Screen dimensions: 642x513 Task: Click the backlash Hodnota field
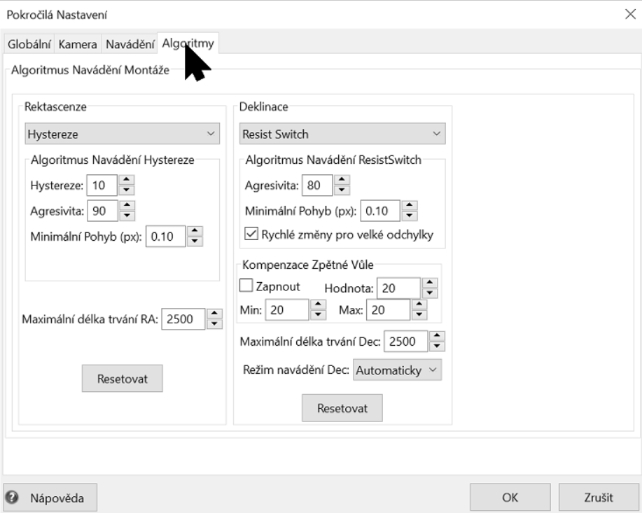click(x=399, y=288)
